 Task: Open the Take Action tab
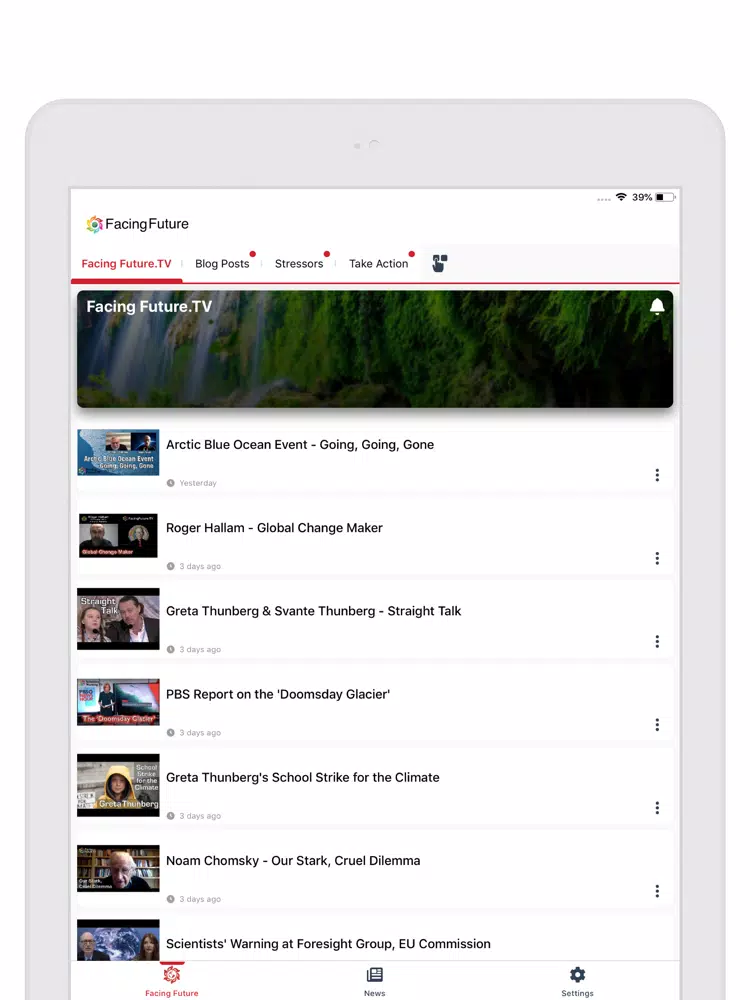tap(378, 263)
